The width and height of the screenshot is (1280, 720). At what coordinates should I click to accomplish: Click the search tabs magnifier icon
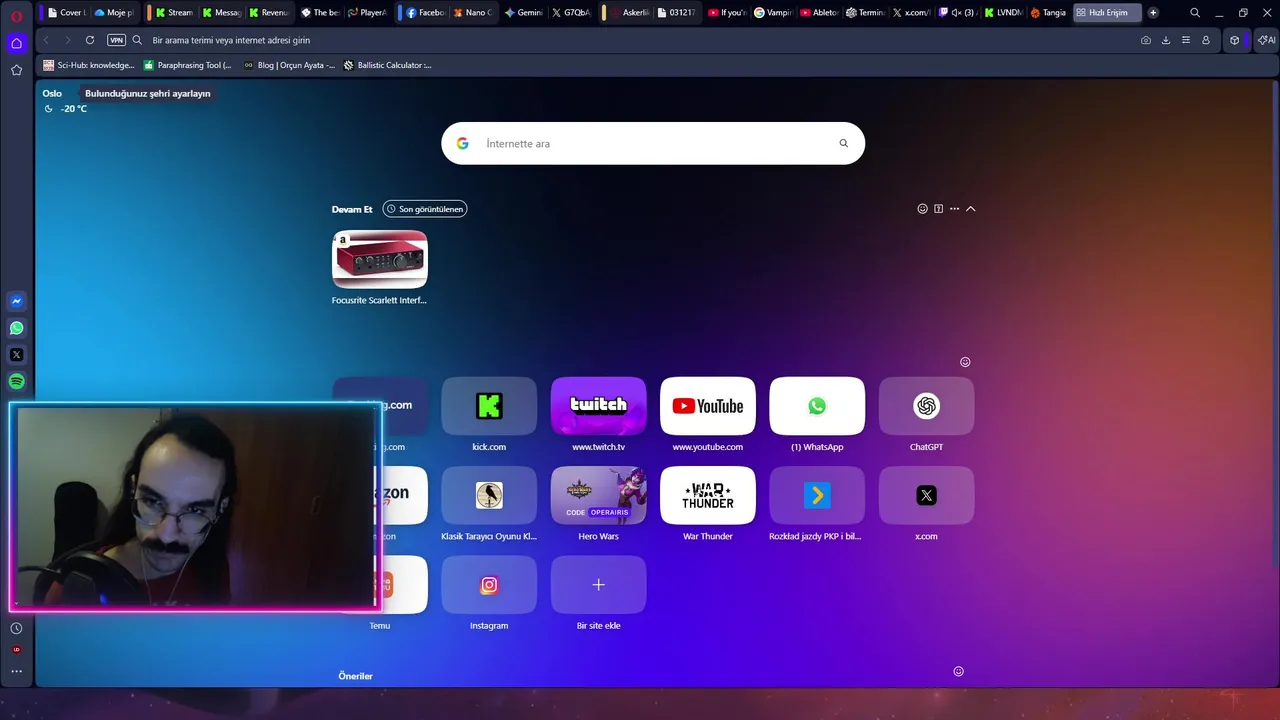[x=1195, y=13]
